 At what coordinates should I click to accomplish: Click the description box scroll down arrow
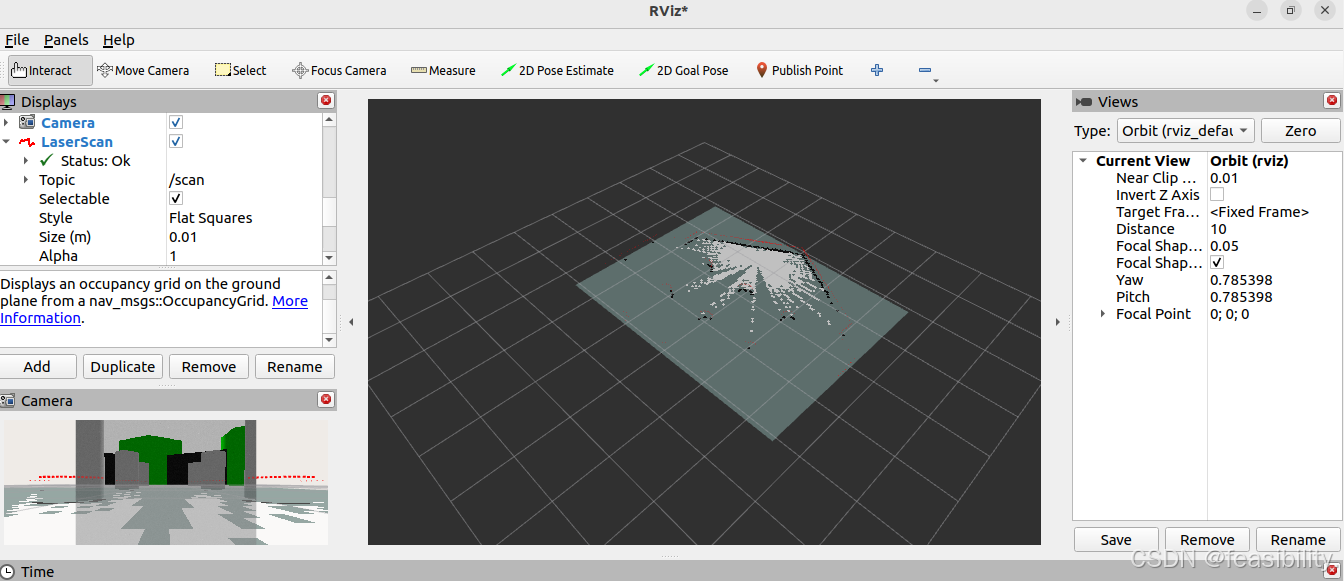point(329,340)
